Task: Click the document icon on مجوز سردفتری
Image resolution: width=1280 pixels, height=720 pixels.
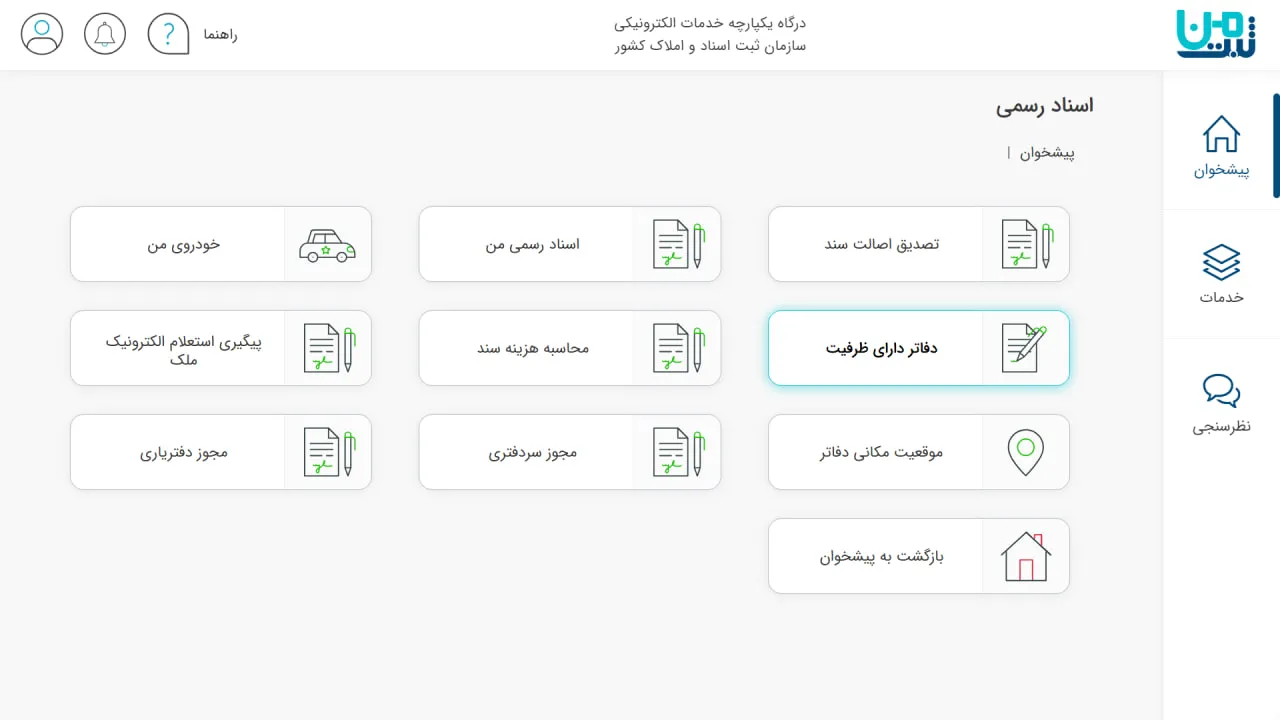Action: point(677,452)
